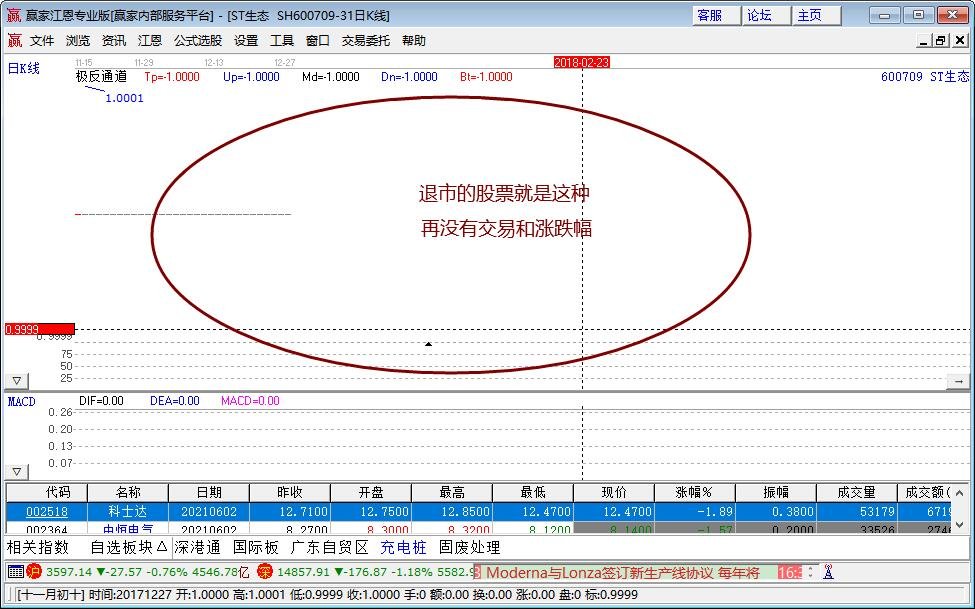Open the 资讯 menu
The width and height of the screenshot is (975, 609).
tap(114, 40)
